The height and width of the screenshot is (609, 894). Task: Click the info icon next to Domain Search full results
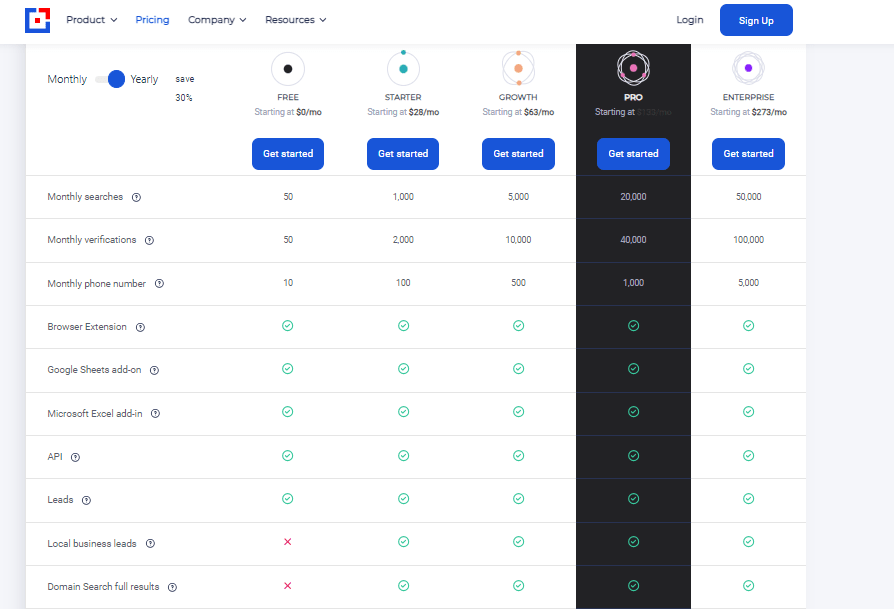[172, 587]
